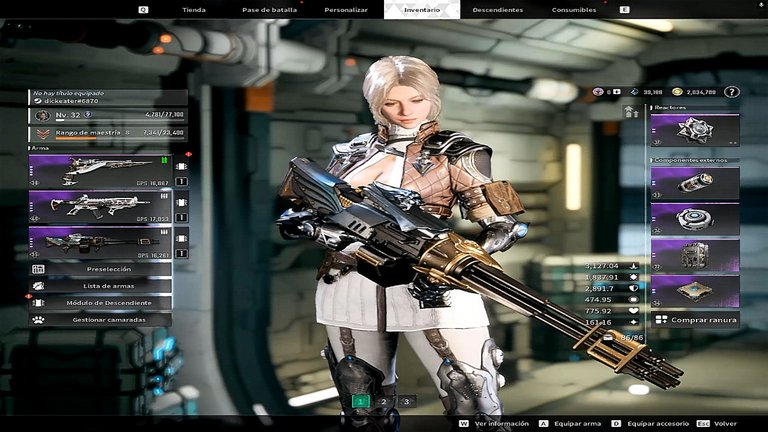768x432 pixels.
Task: Click the Lista de armas weapon icon
Action: click(x=38, y=286)
